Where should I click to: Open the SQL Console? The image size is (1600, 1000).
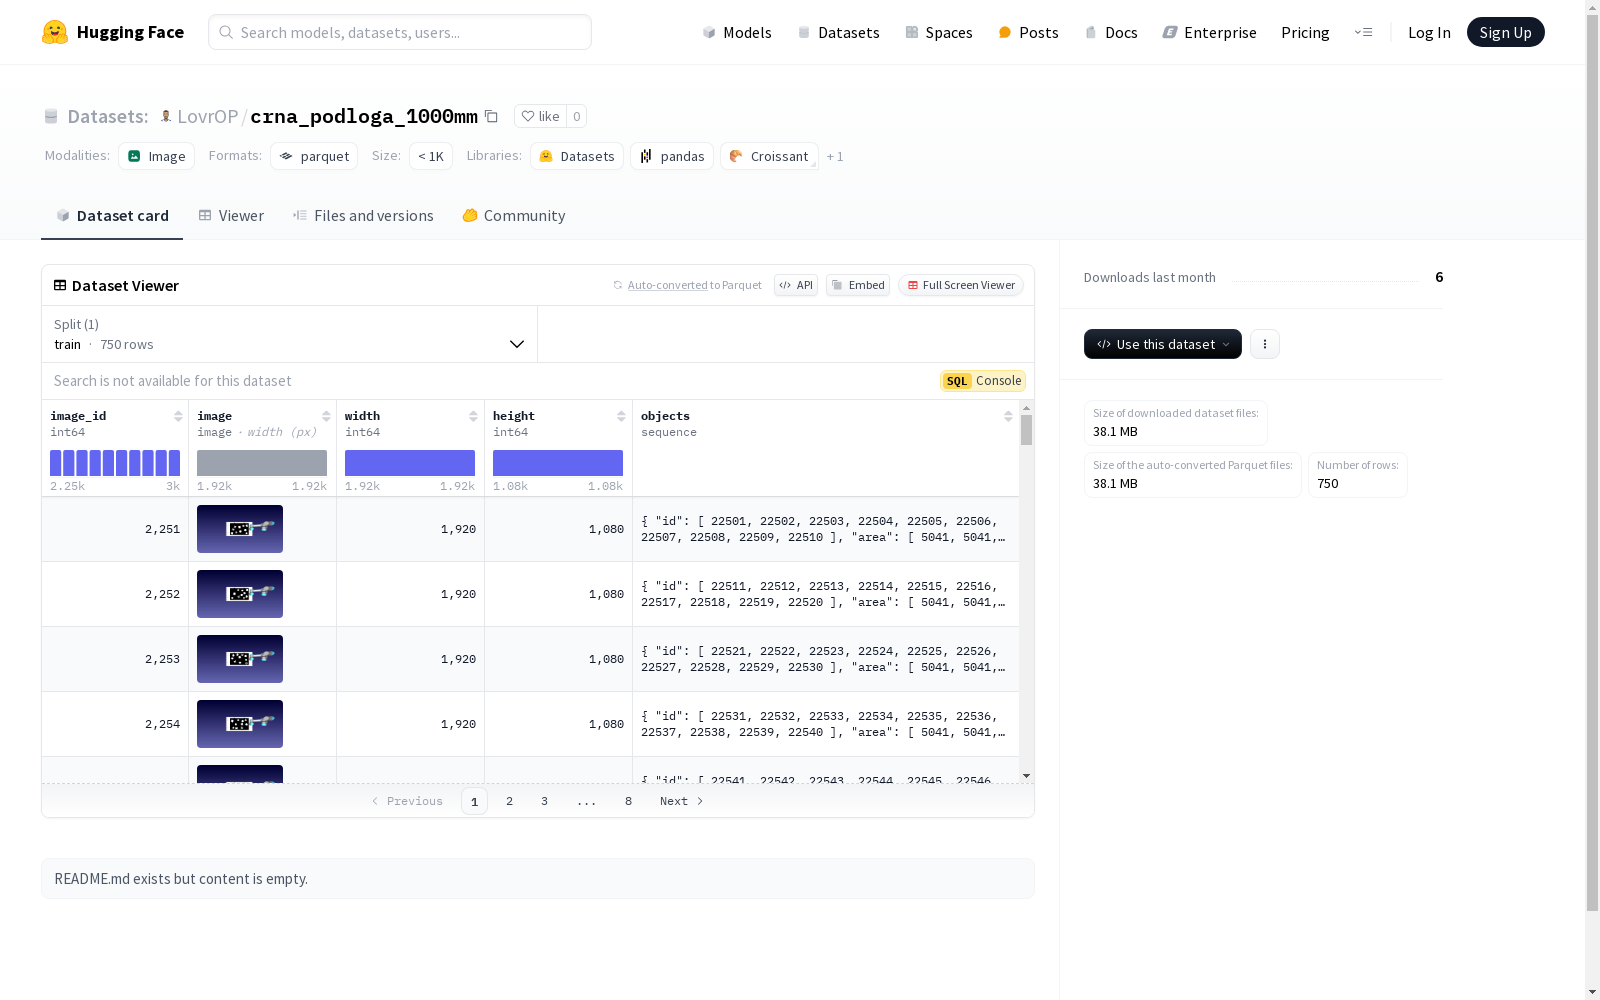[983, 381]
